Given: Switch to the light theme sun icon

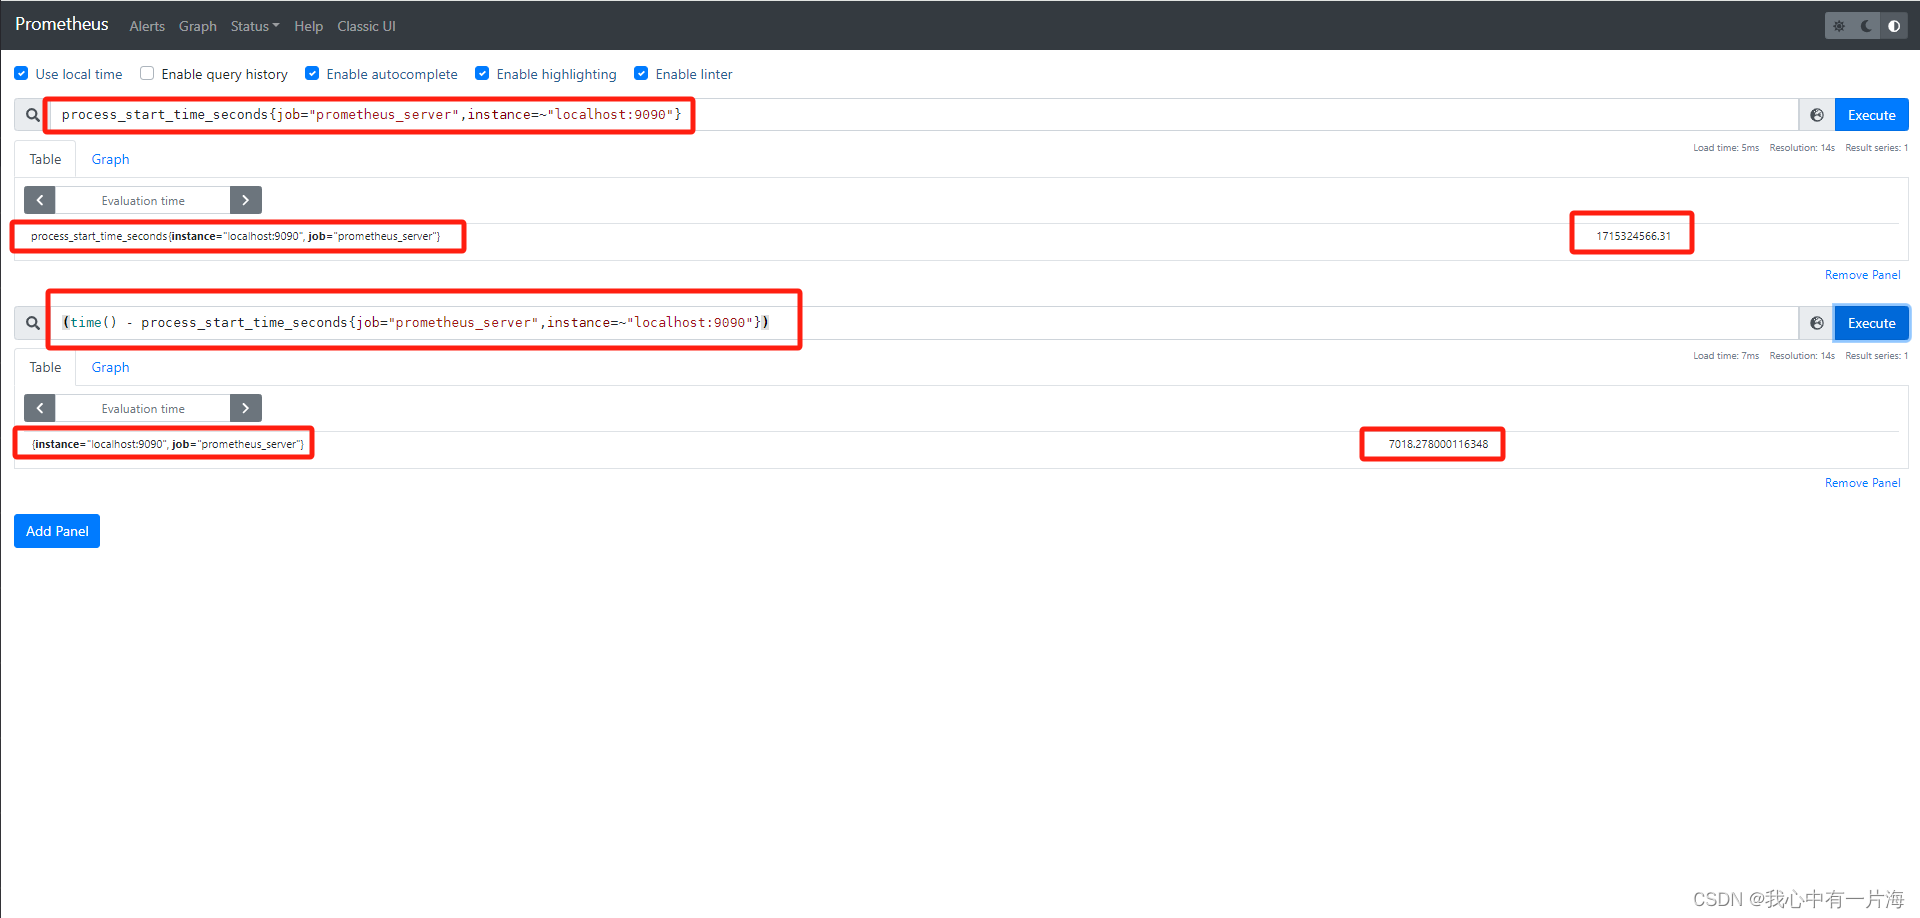Looking at the screenshot, I should (x=1838, y=26).
